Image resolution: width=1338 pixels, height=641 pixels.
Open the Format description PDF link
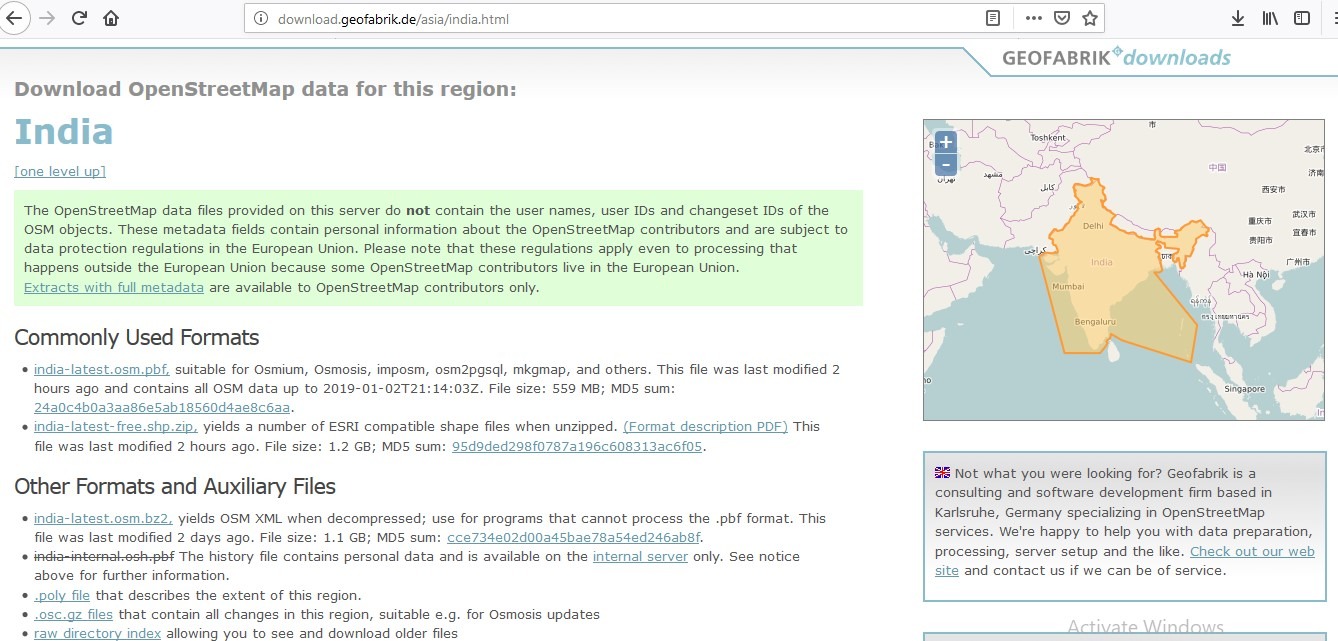pyautogui.click(x=705, y=426)
